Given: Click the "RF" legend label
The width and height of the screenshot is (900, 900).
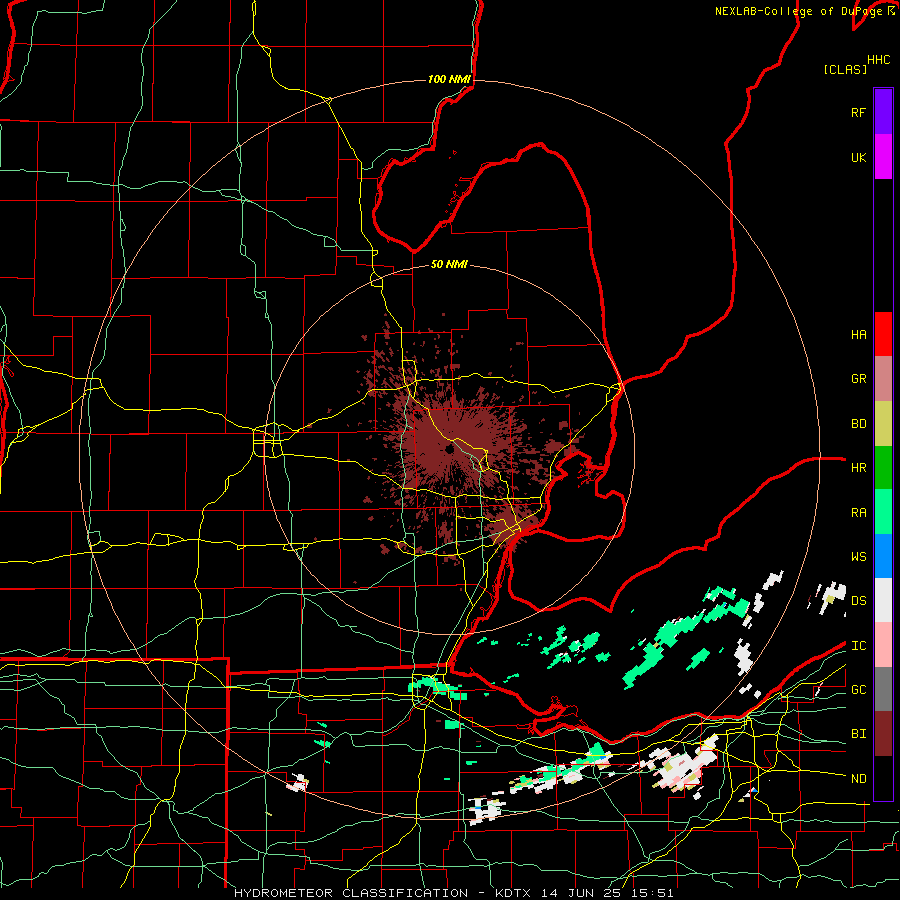Looking at the screenshot, I should tap(858, 112).
